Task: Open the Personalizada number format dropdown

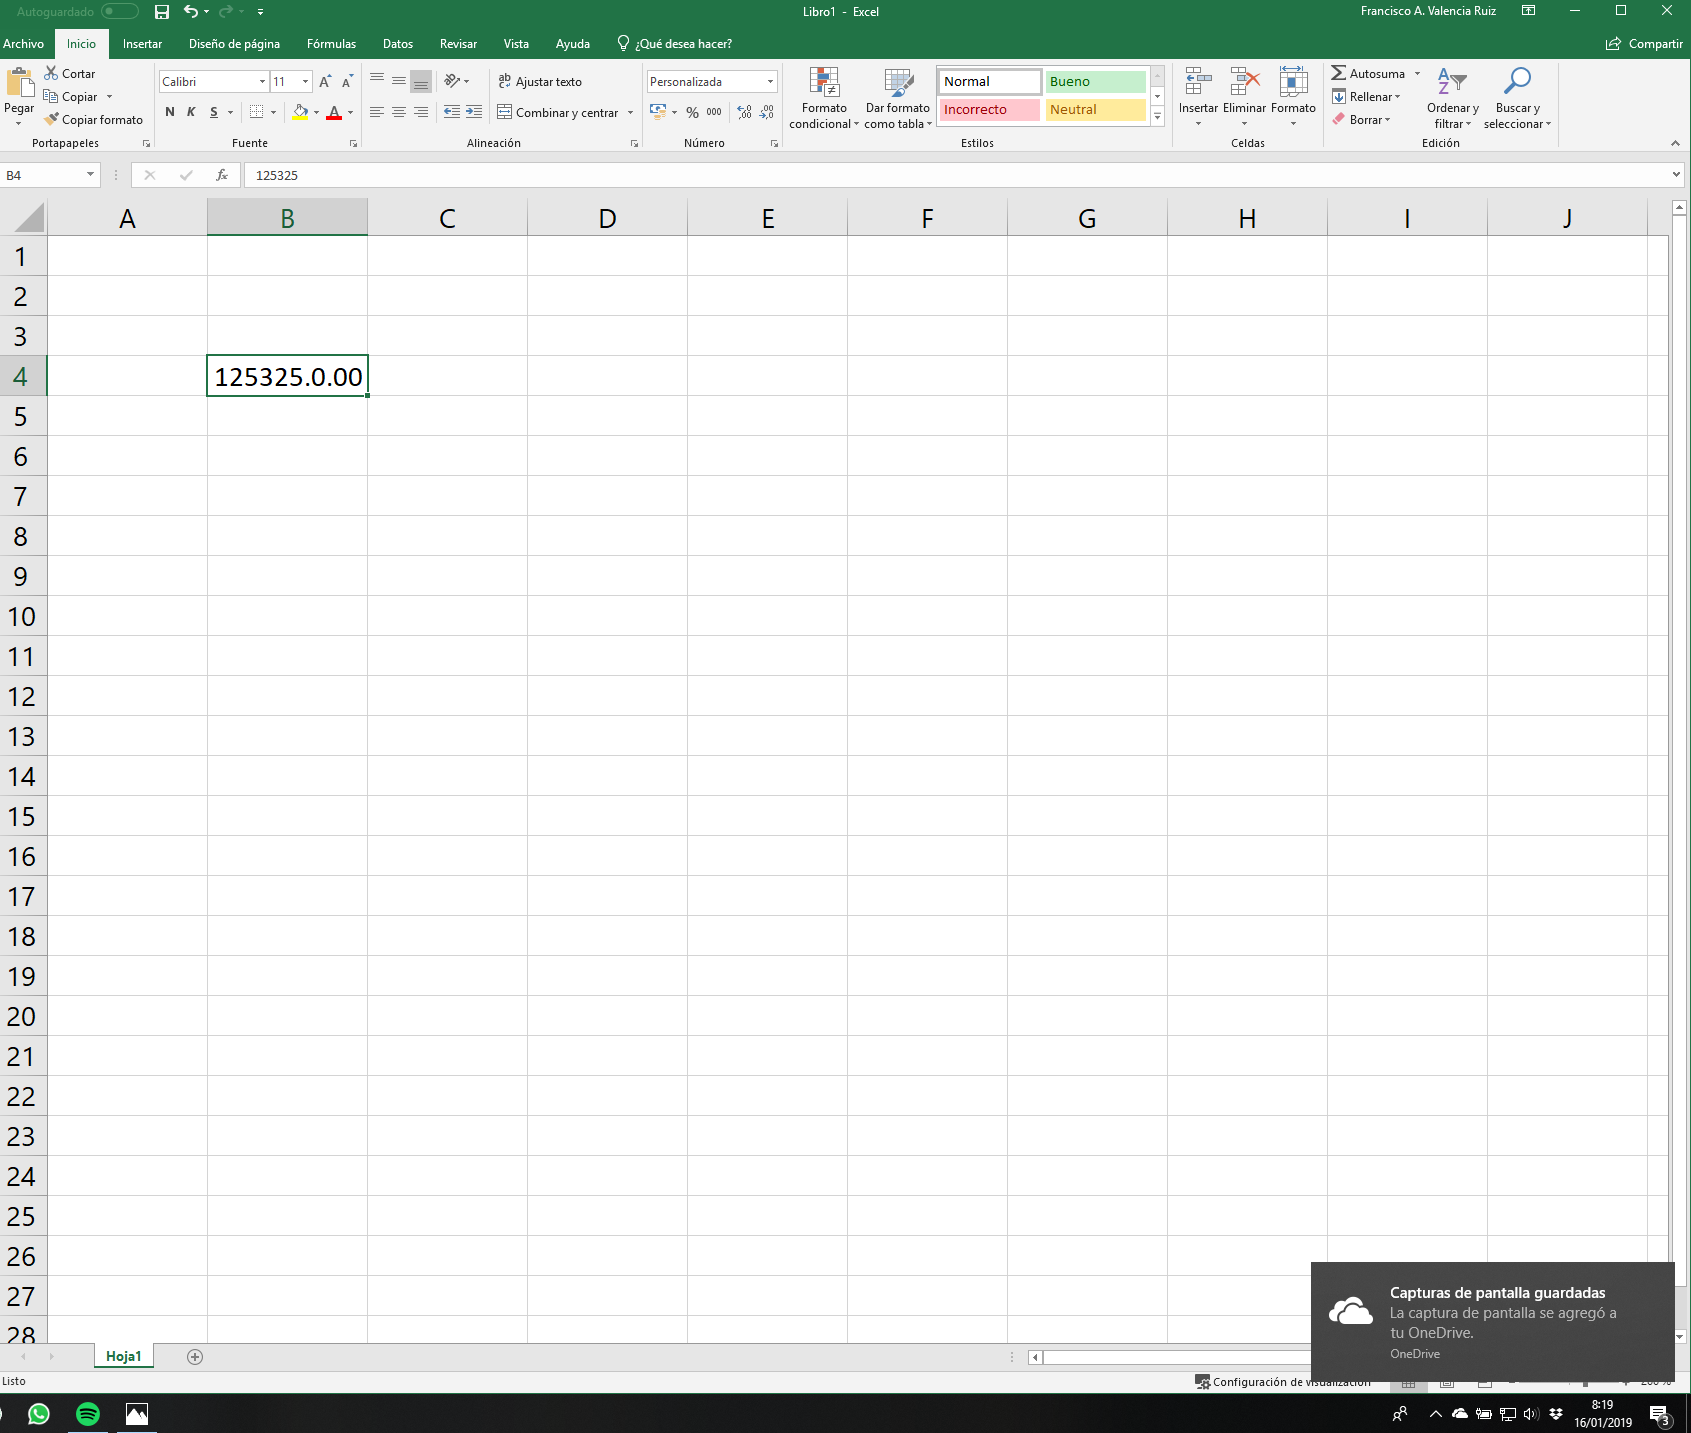Action: 770,82
